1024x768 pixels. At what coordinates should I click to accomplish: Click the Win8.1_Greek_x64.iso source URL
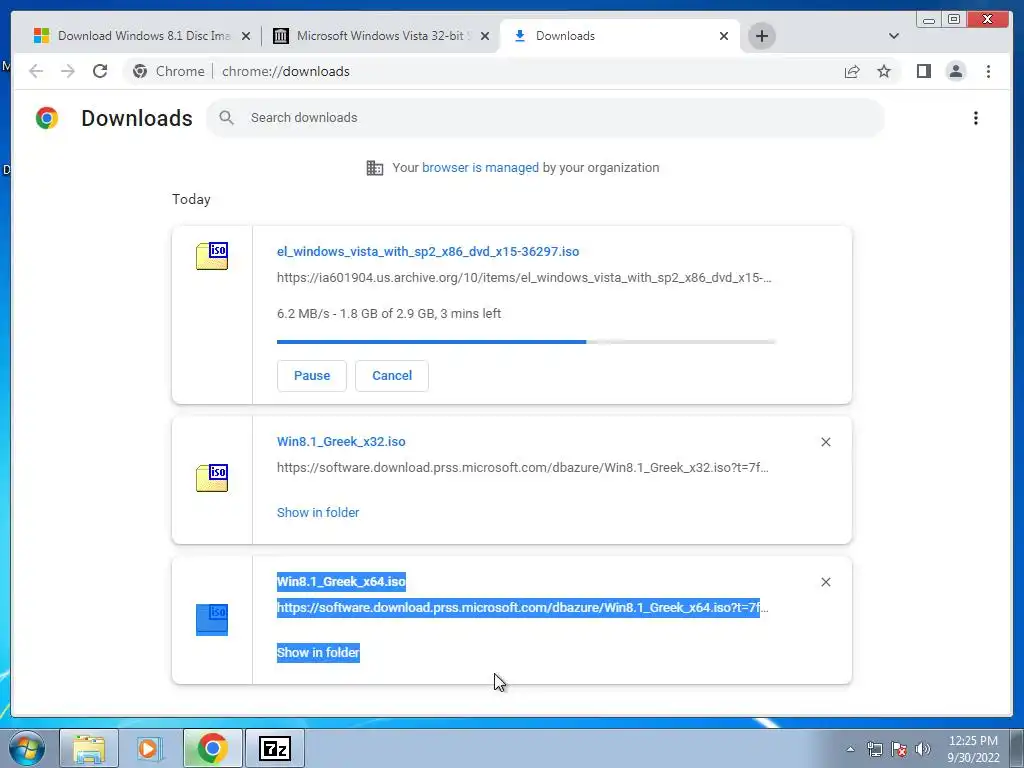pyautogui.click(x=522, y=607)
